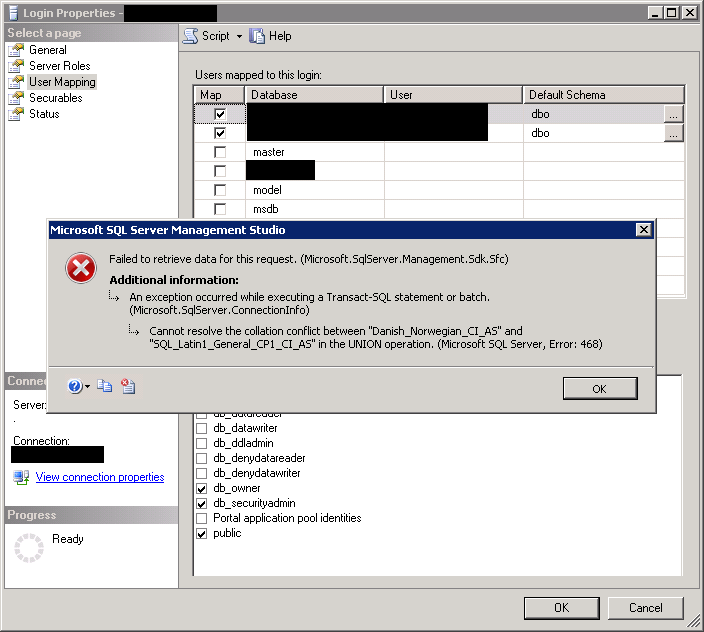Screen dimensions: 704x632
Task: Open schema browse button in second row
Action: tap(673, 133)
